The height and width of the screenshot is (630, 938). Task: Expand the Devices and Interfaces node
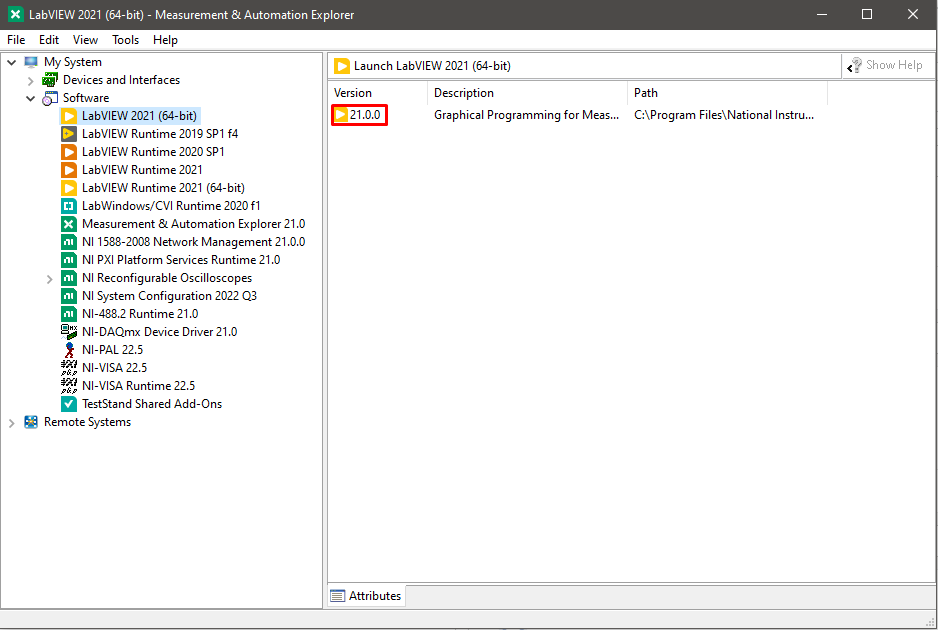point(31,81)
